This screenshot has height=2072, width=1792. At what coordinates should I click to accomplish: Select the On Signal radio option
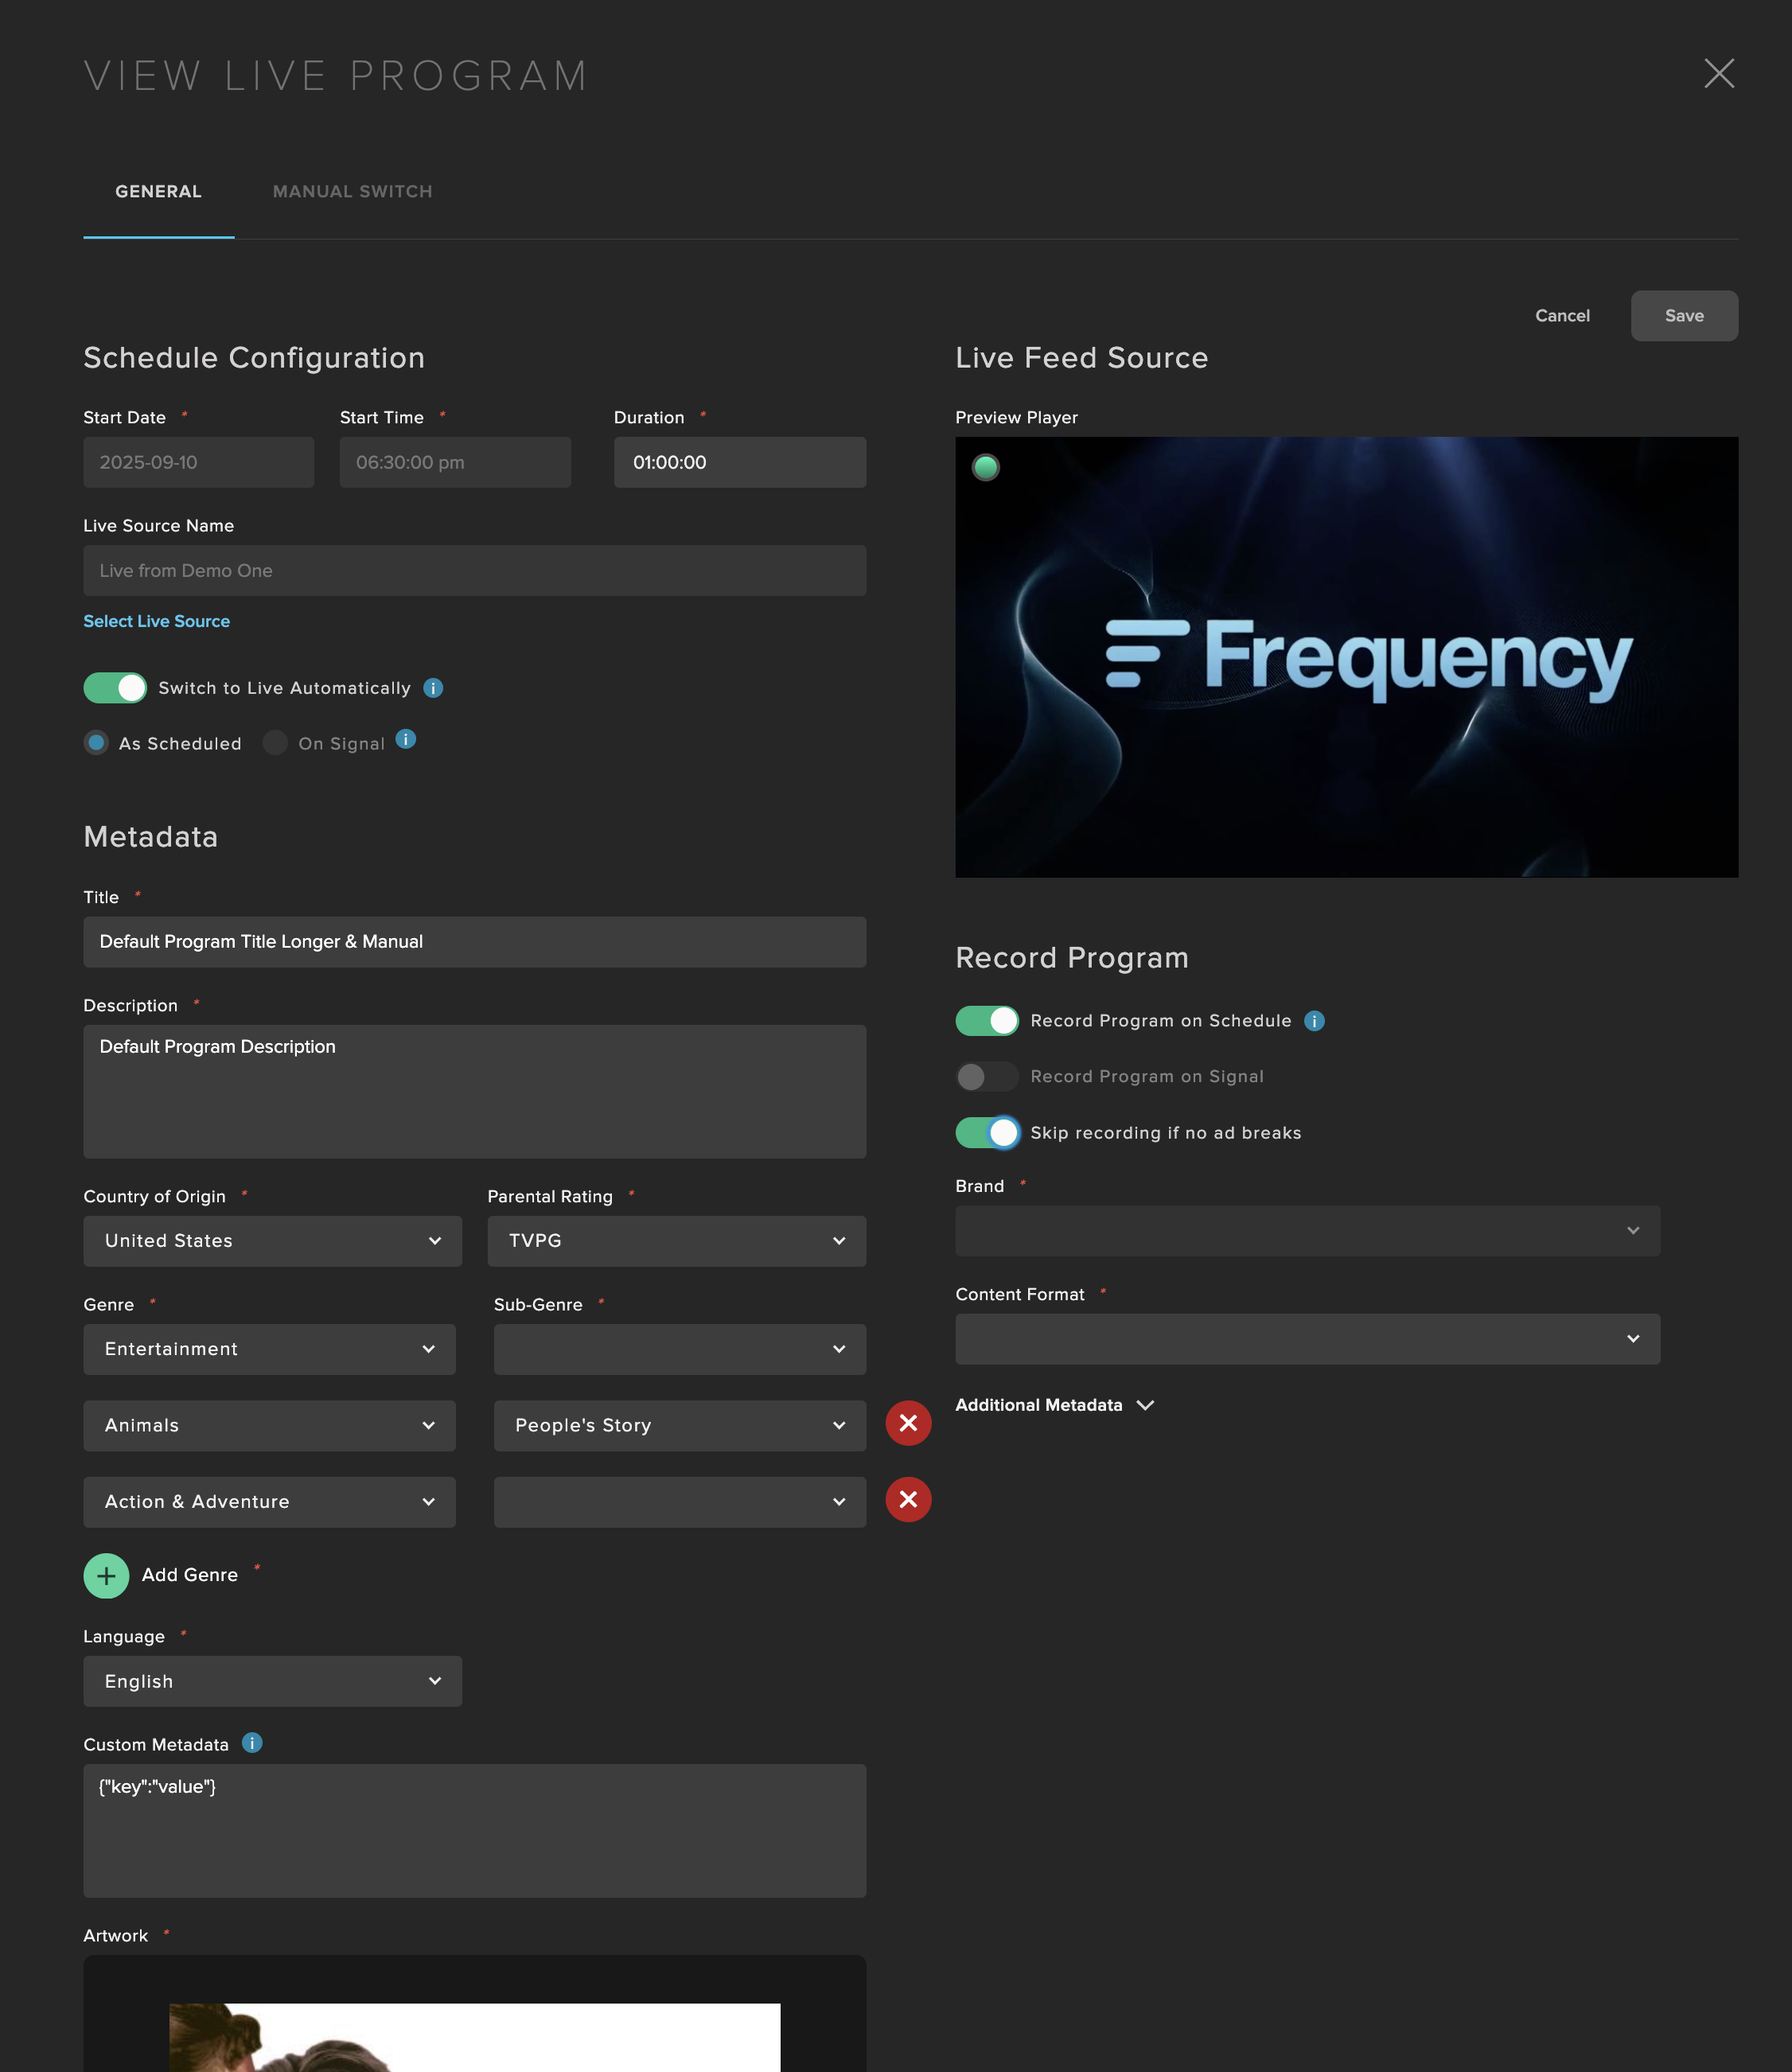pyautogui.click(x=275, y=743)
